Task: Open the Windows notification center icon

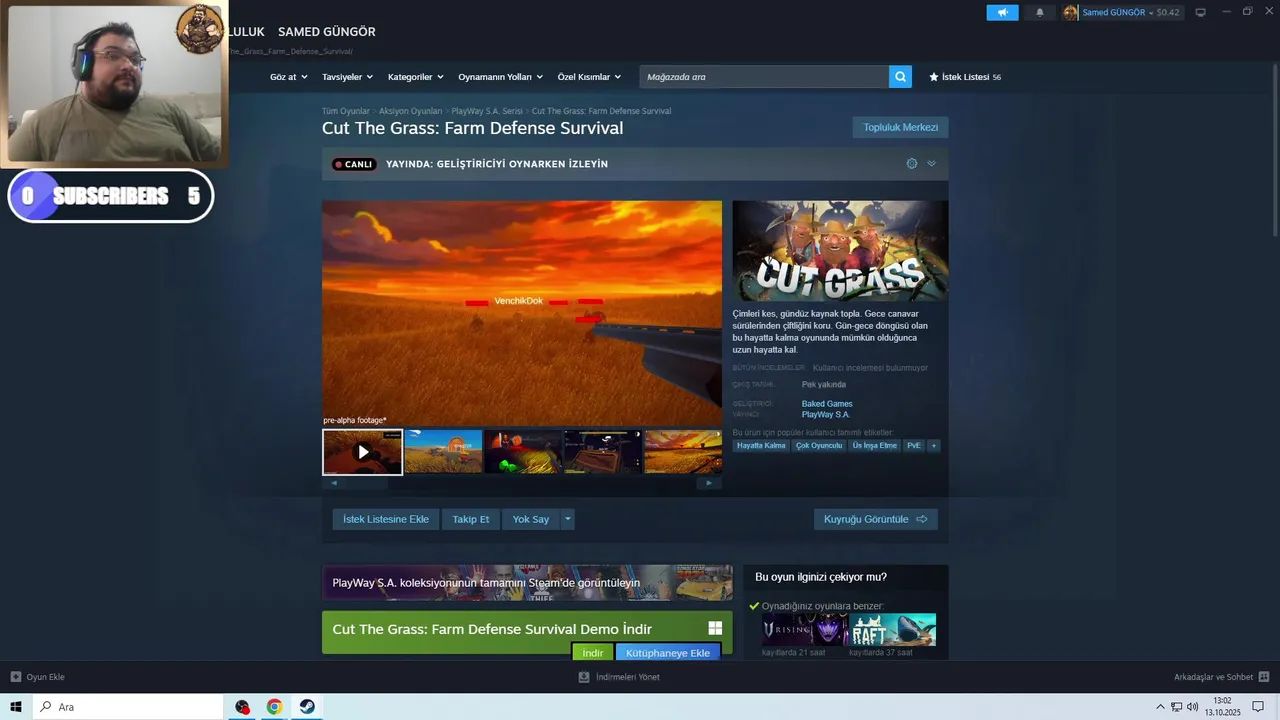Action: coord(1258,707)
